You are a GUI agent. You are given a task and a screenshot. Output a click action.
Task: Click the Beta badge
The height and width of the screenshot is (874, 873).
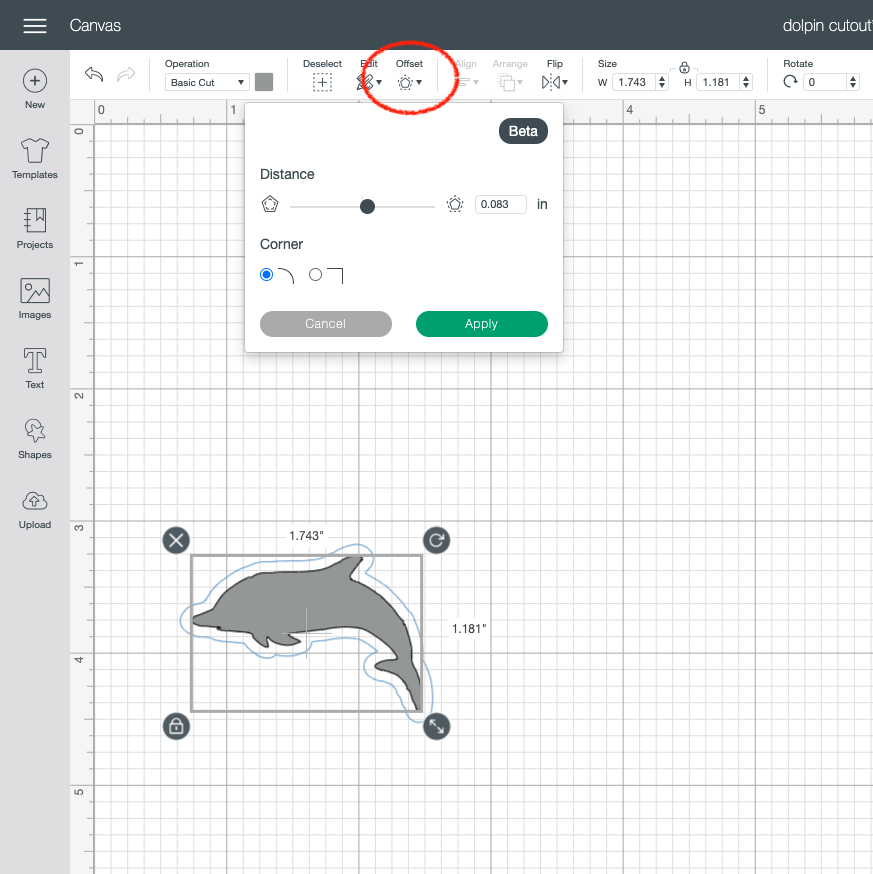[x=523, y=131]
